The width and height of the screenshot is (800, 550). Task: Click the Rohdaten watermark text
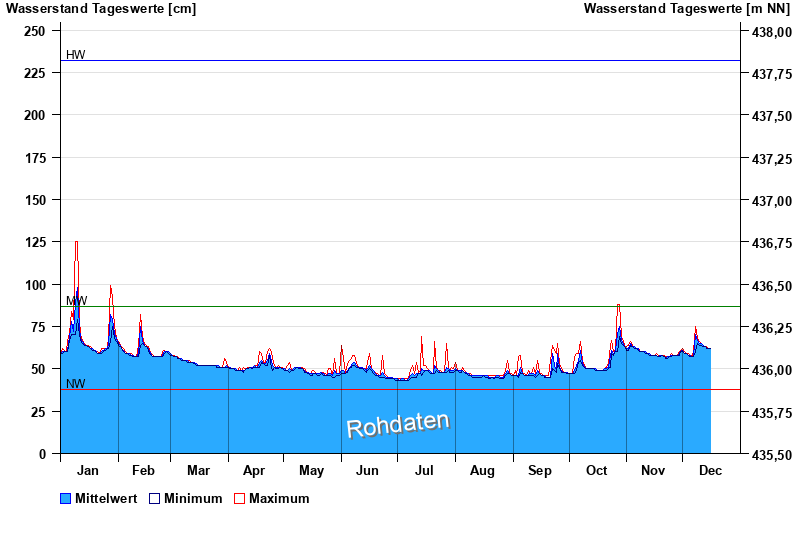(398, 425)
